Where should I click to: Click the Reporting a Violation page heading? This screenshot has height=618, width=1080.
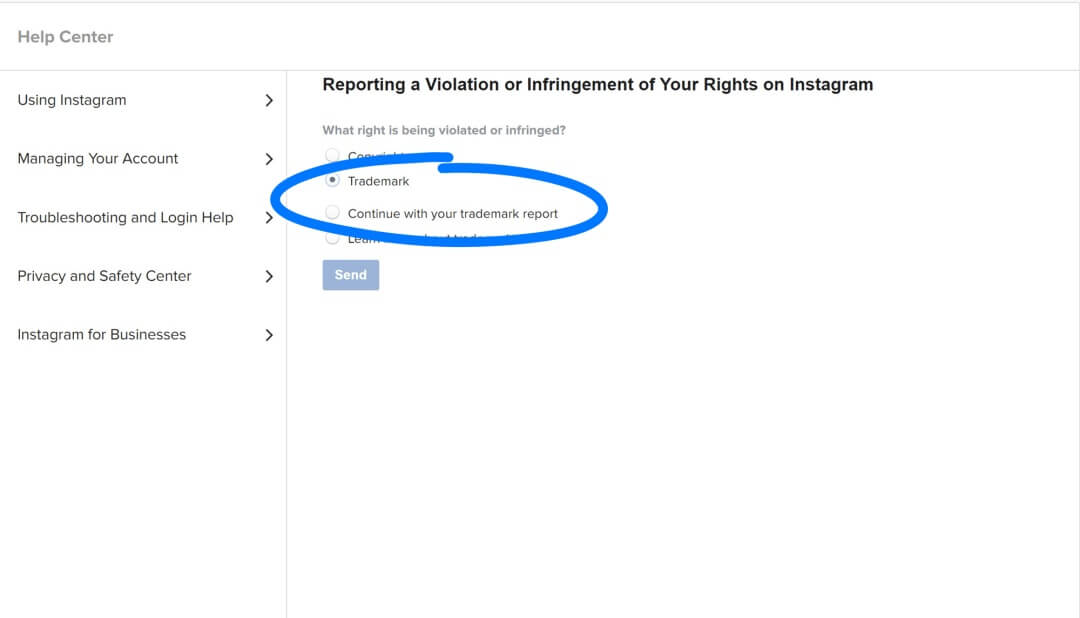(598, 85)
